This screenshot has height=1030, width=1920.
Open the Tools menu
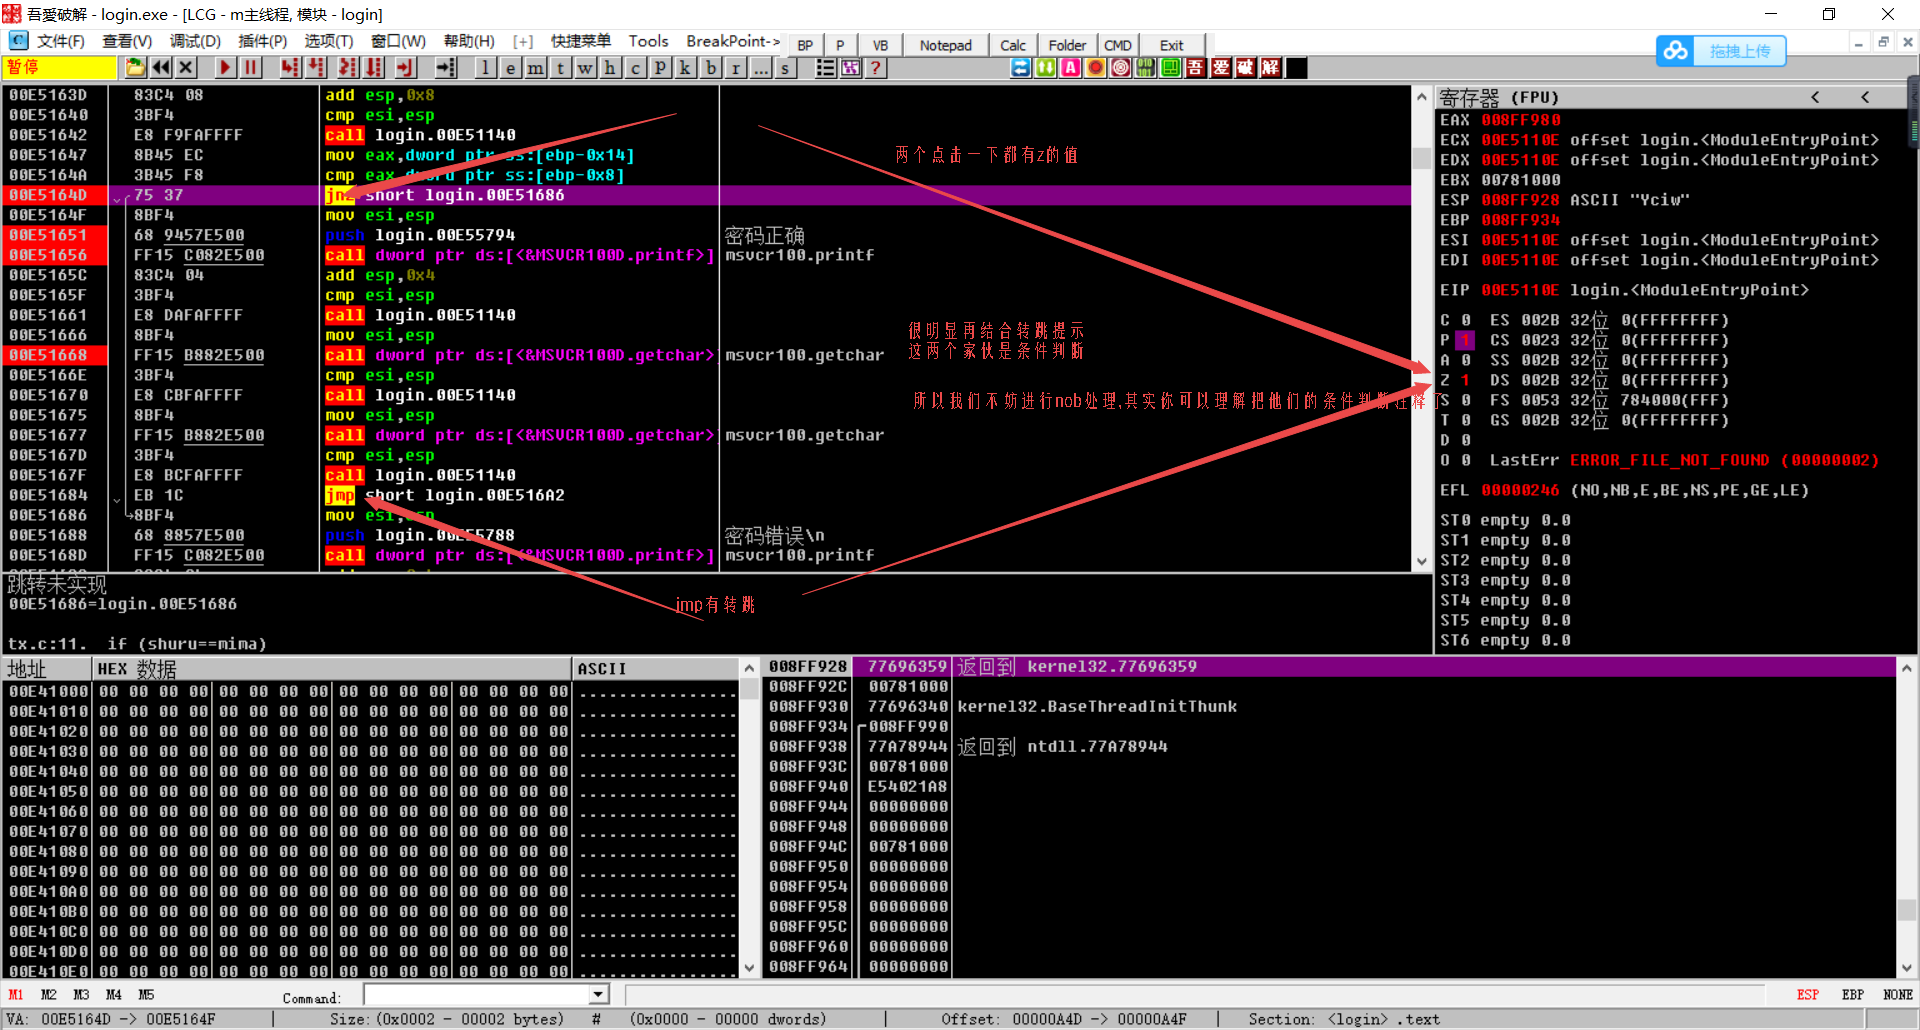pyautogui.click(x=648, y=41)
